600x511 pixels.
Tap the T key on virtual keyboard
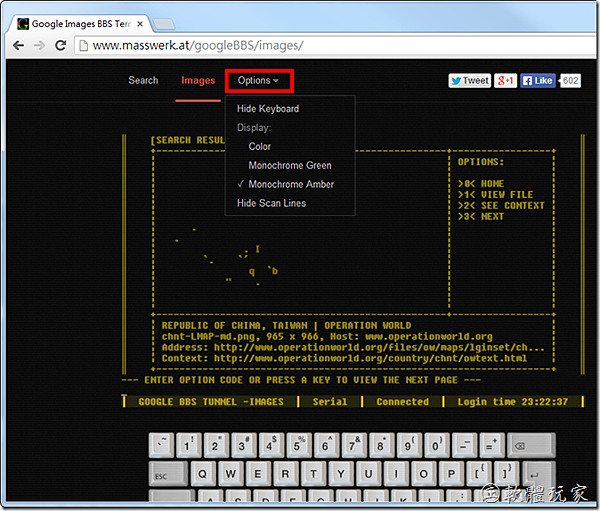(313, 473)
